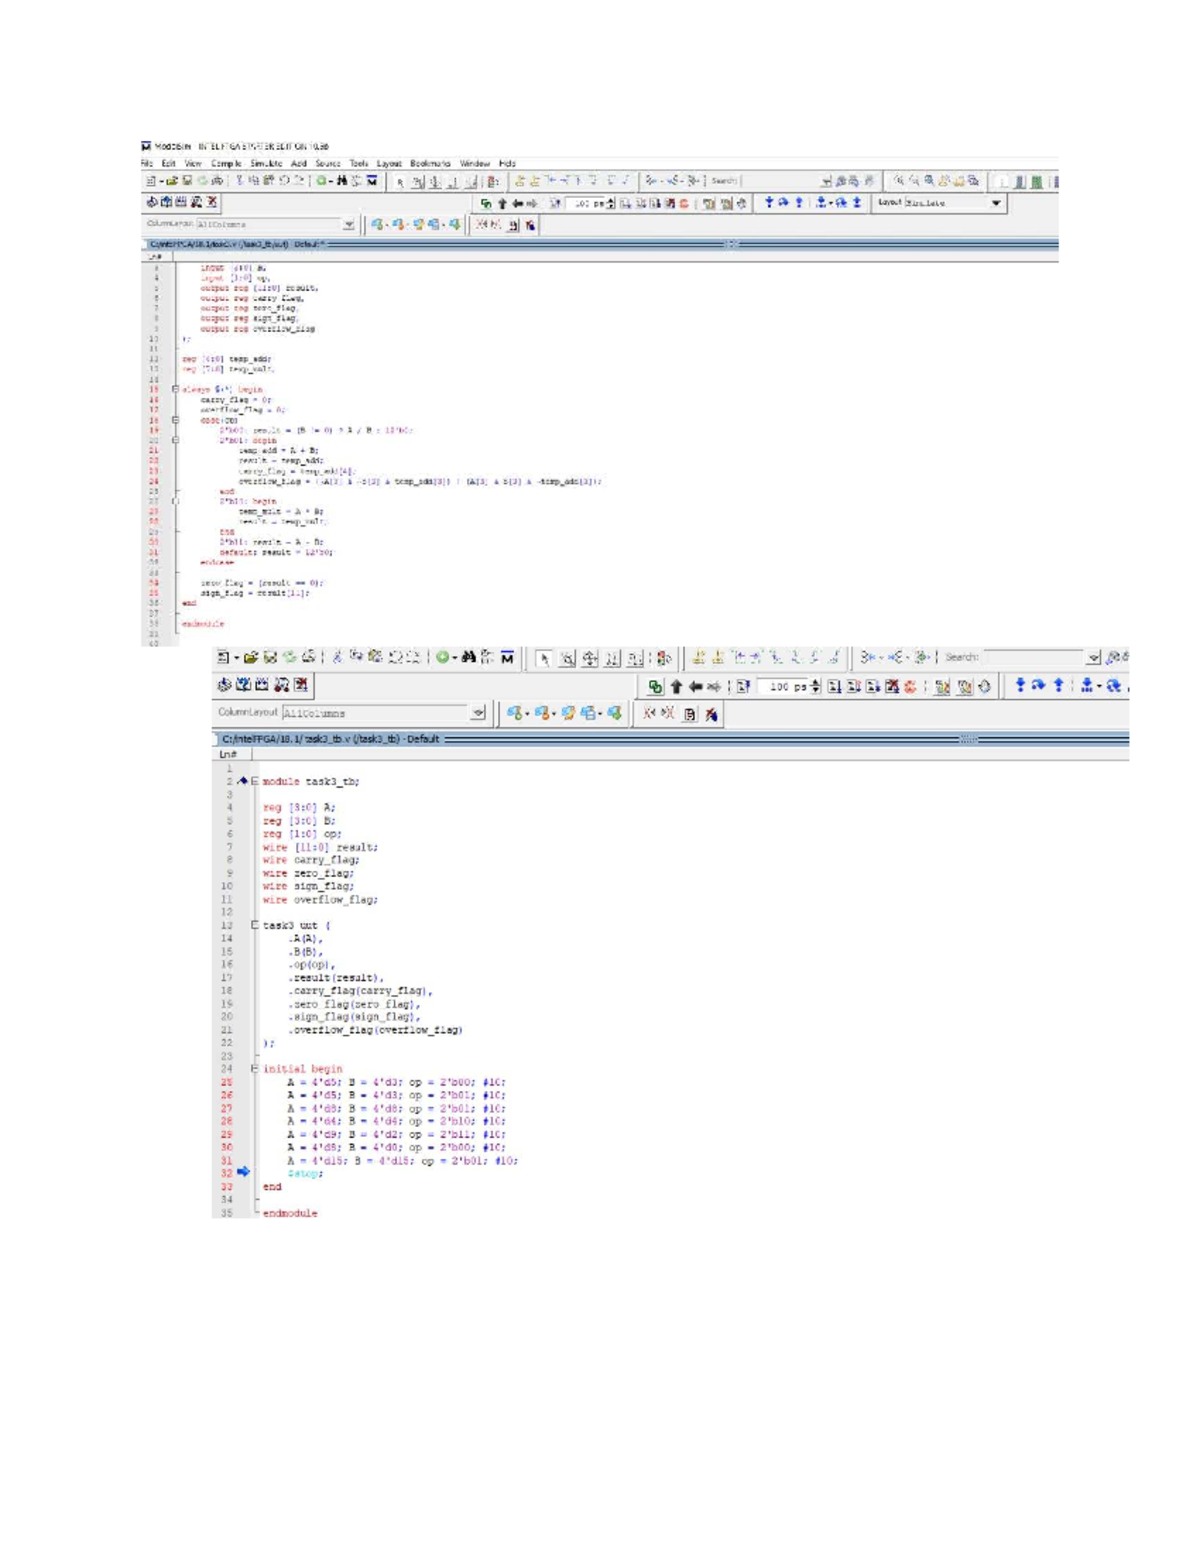This screenshot has width=1200, height=1553.
Task: Click the run length field showing 100 ps, lower
Action: click(x=783, y=687)
